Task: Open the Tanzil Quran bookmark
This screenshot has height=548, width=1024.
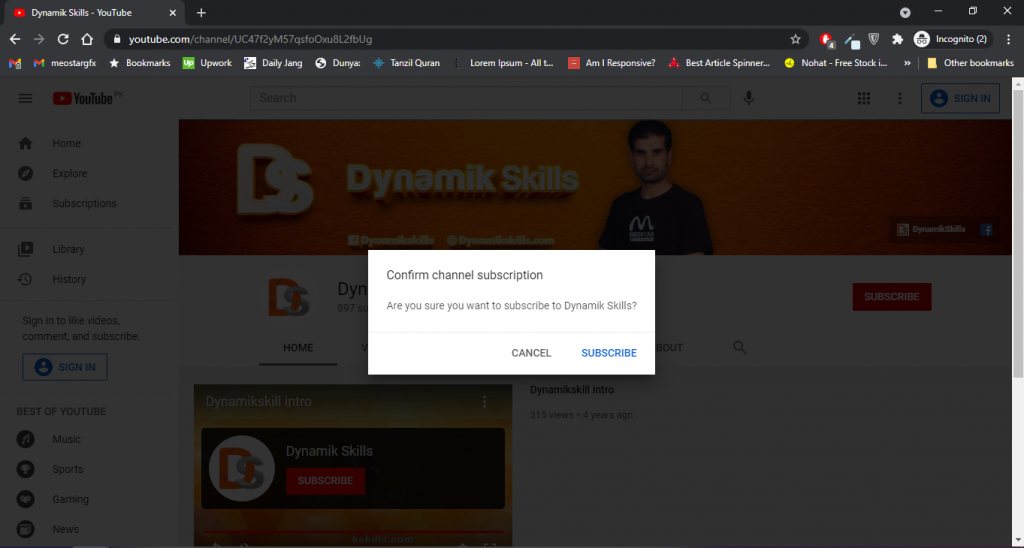Action: pyautogui.click(x=406, y=63)
